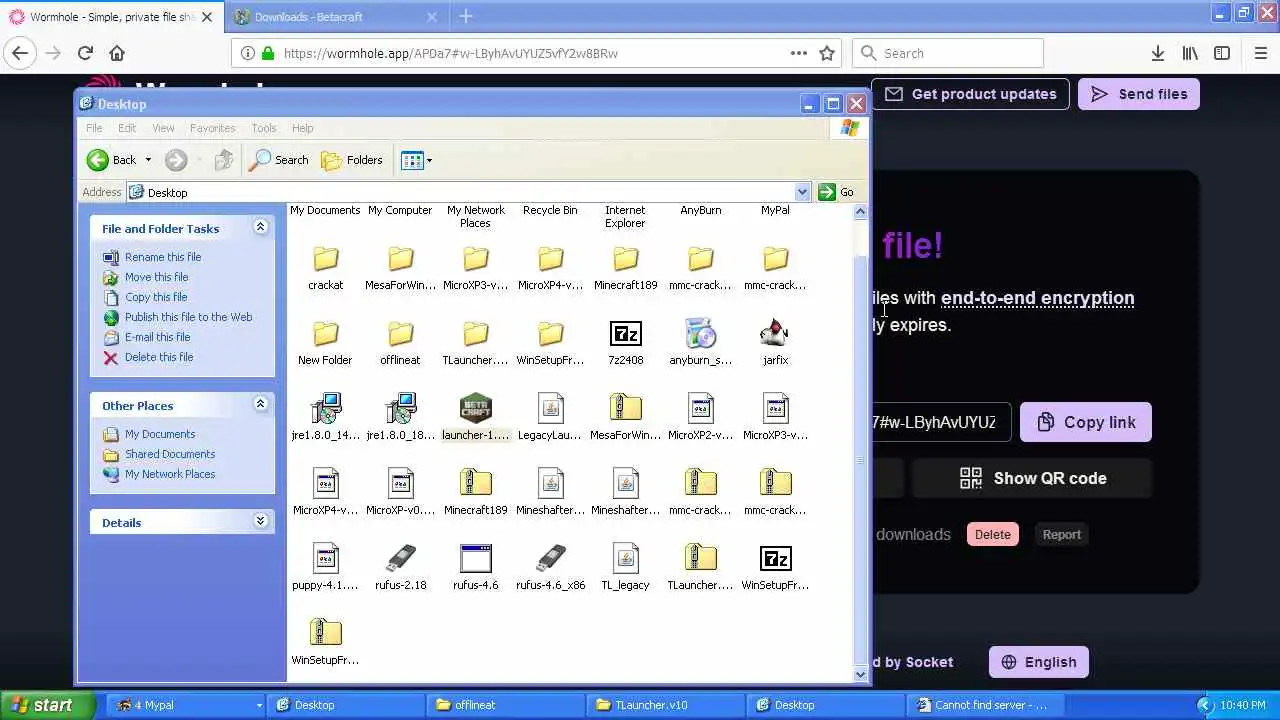Select the MicroXP2-v file icon
The width and height of the screenshot is (1280, 720).
[700, 409]
